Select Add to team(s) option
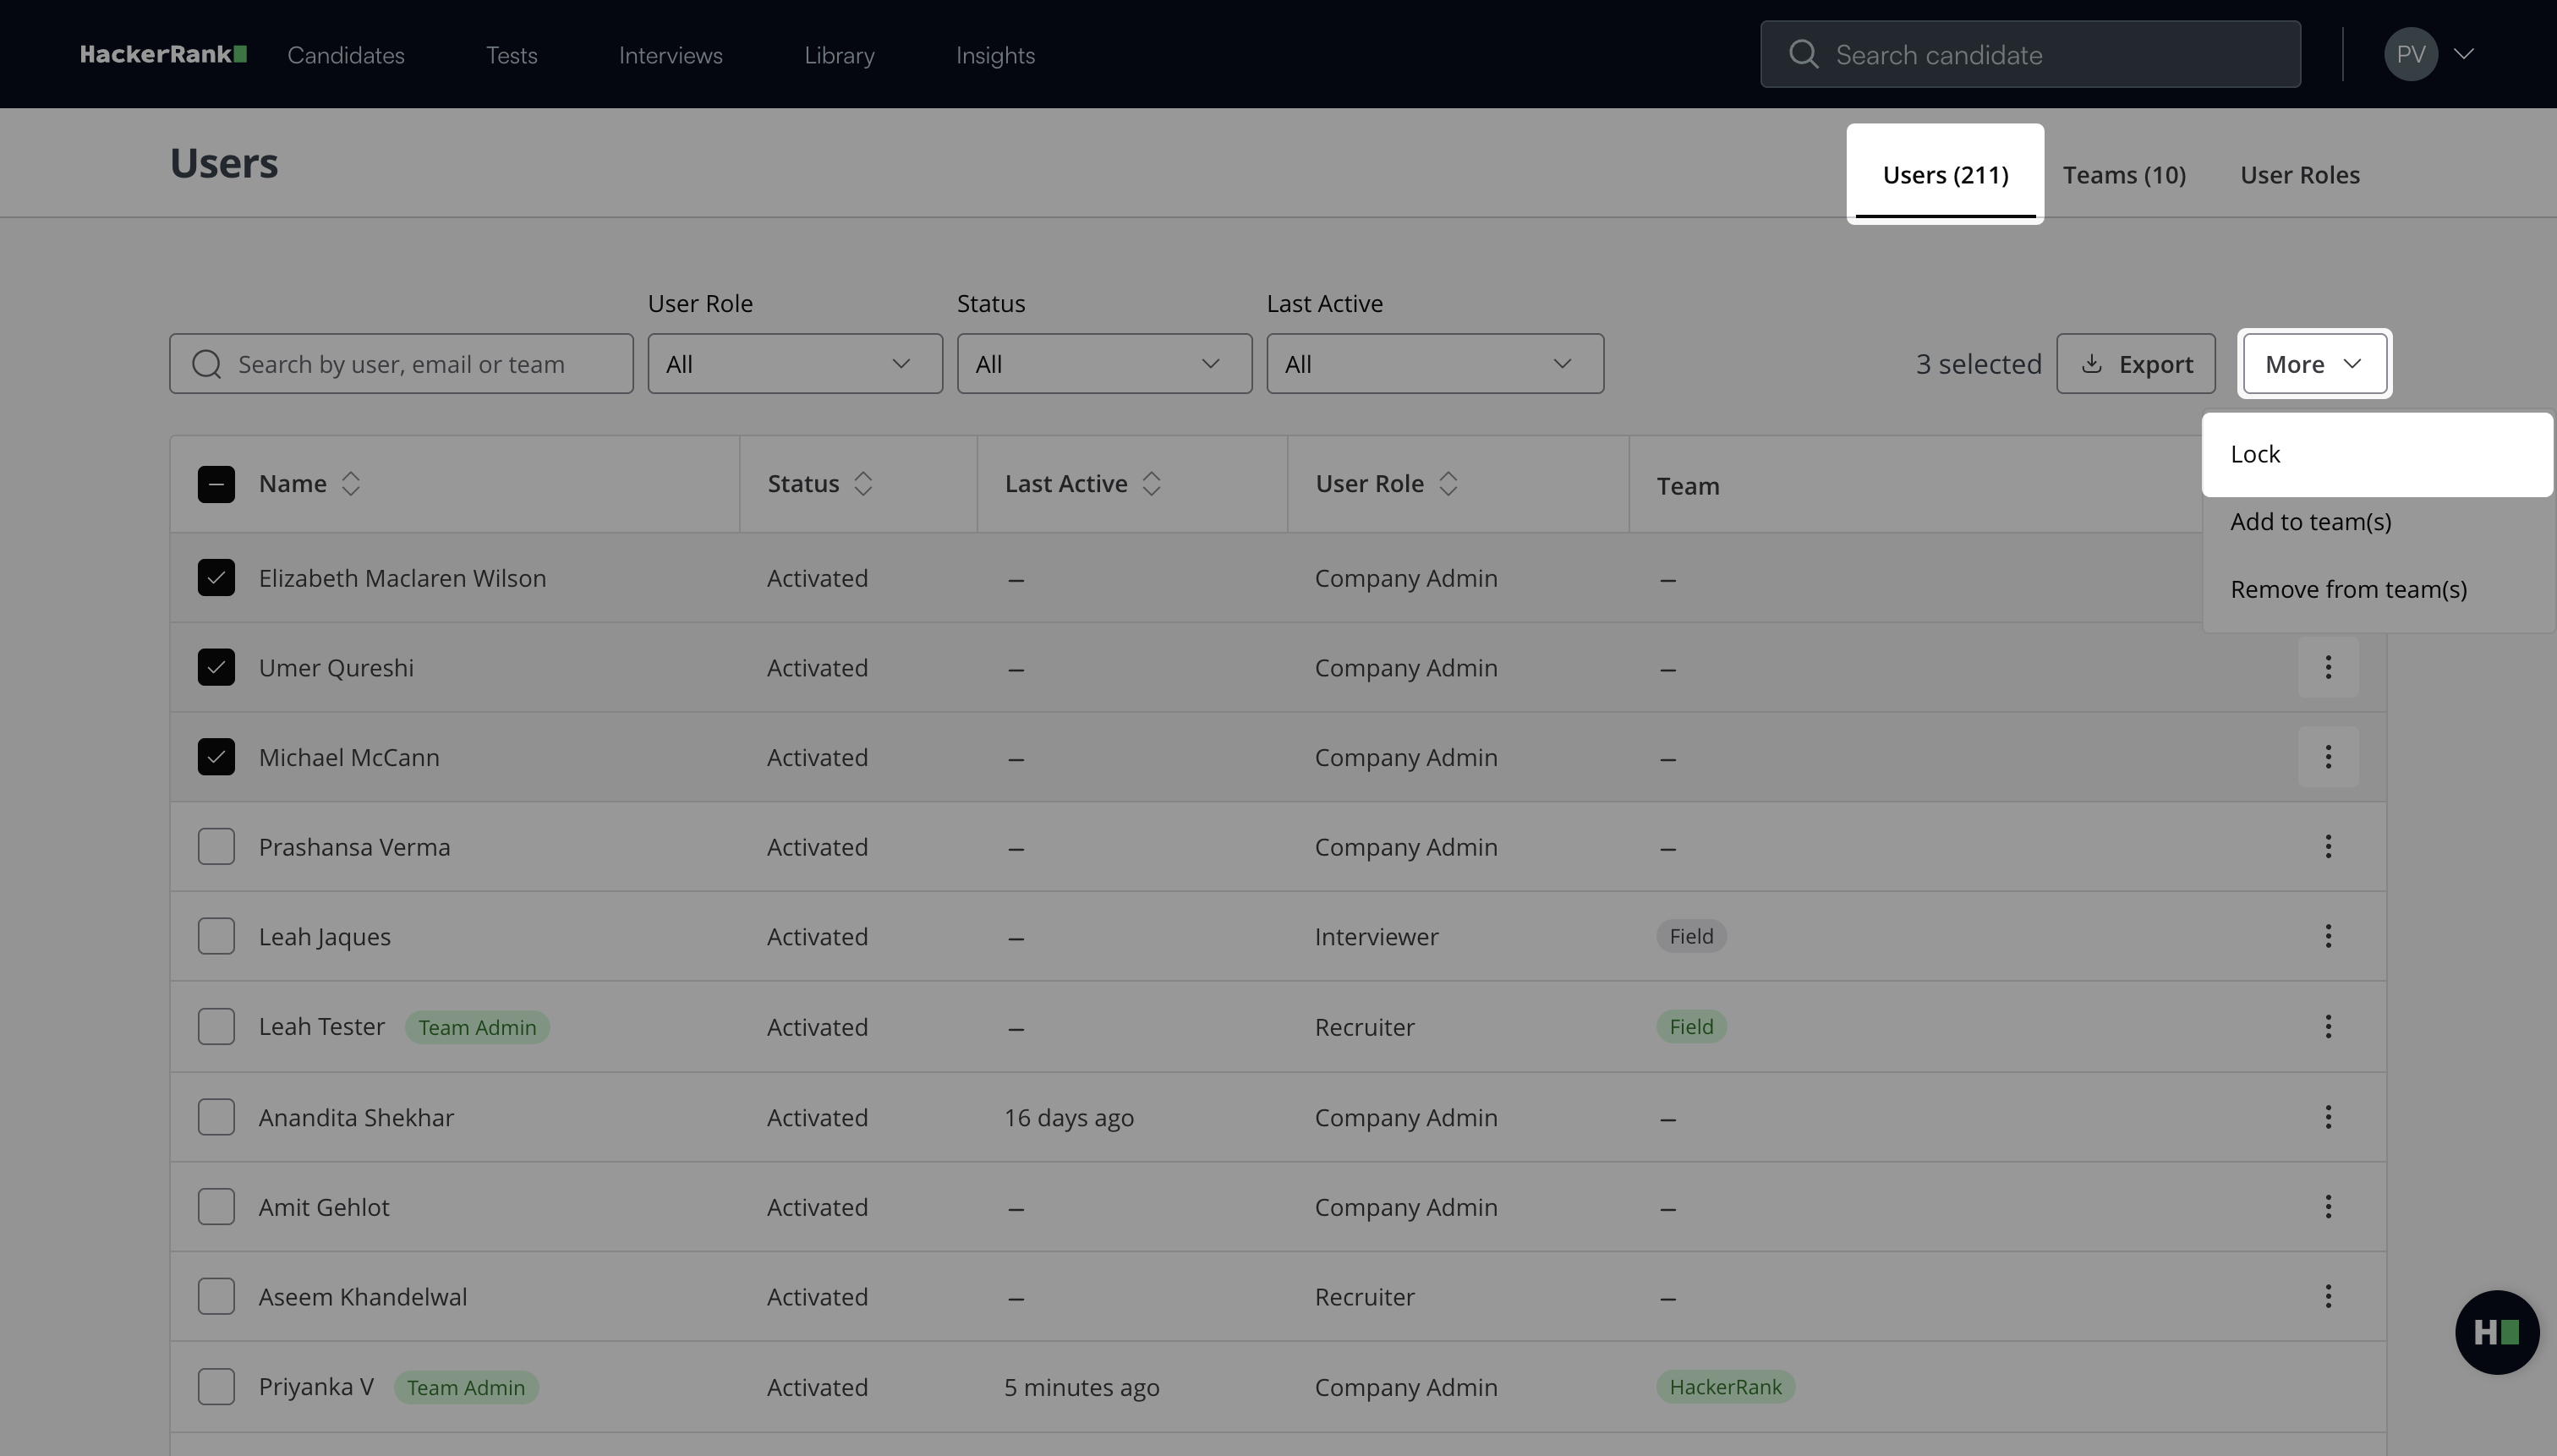Screen dimensions: 2557x1456 [2310, 522]
